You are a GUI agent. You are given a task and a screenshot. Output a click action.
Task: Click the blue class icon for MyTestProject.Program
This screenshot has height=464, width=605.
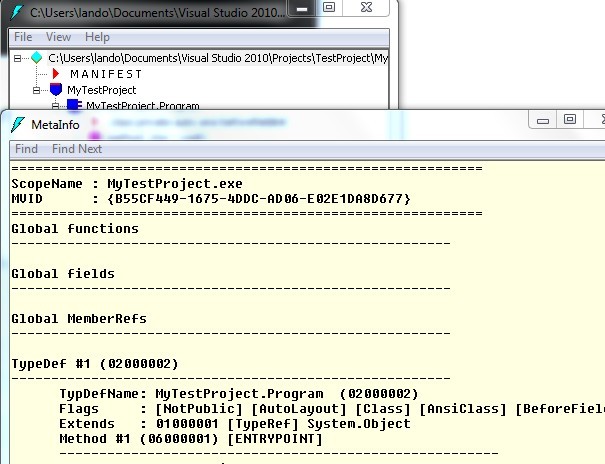click(74, 105)
